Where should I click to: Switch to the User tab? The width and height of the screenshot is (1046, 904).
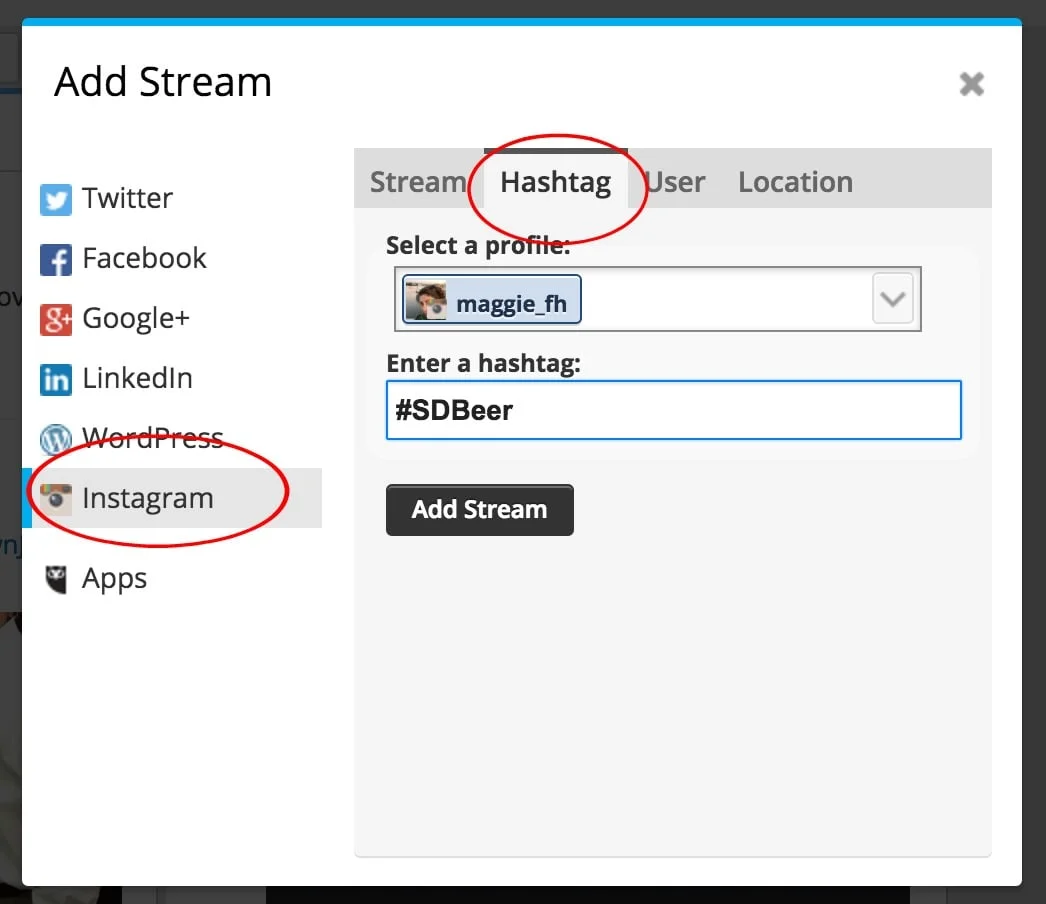click(x=676, y=181)
